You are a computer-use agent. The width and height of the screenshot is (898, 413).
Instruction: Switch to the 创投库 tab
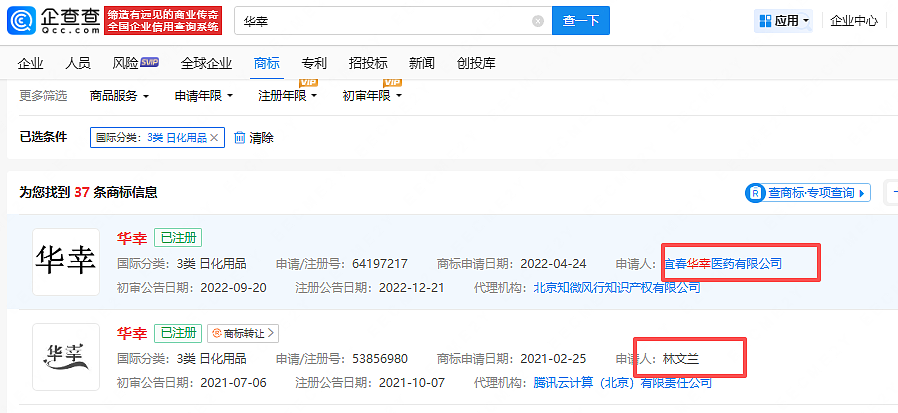click(476, 64)
